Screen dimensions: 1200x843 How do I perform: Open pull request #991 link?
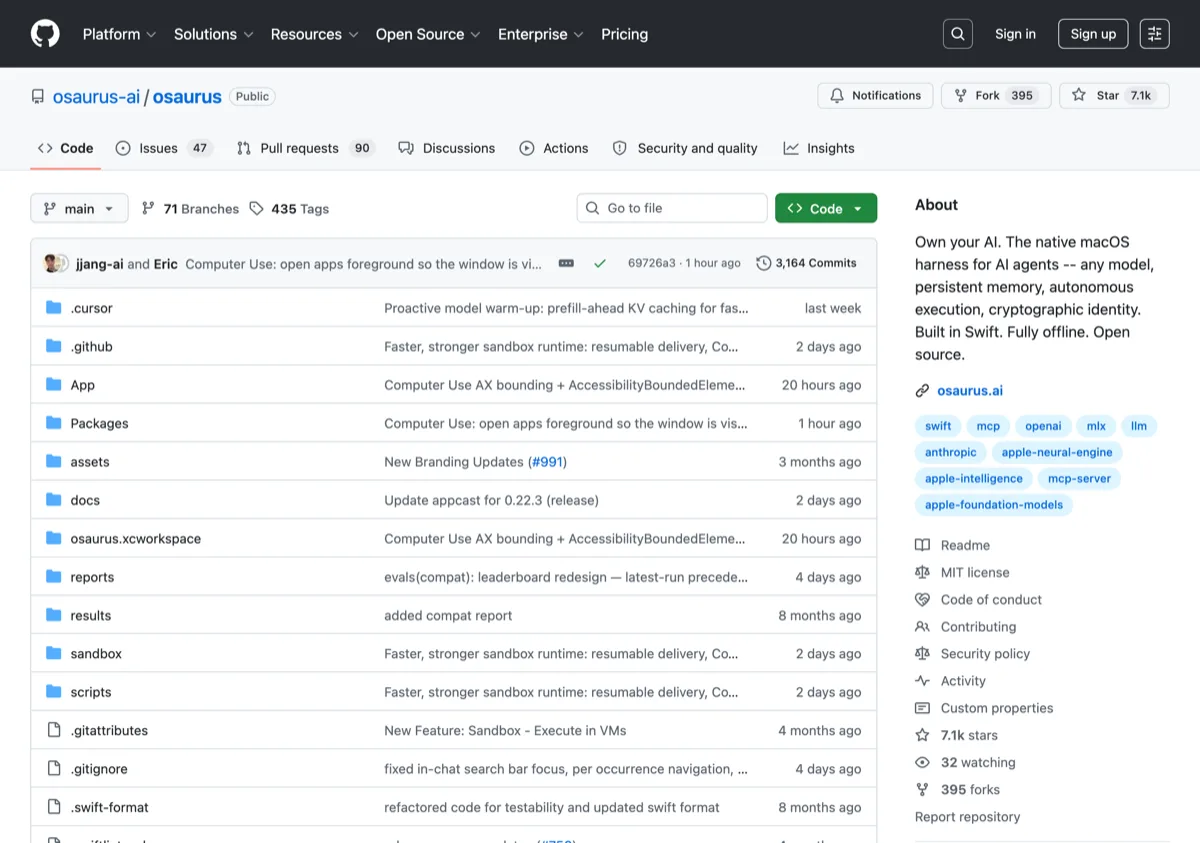[547, 462]
